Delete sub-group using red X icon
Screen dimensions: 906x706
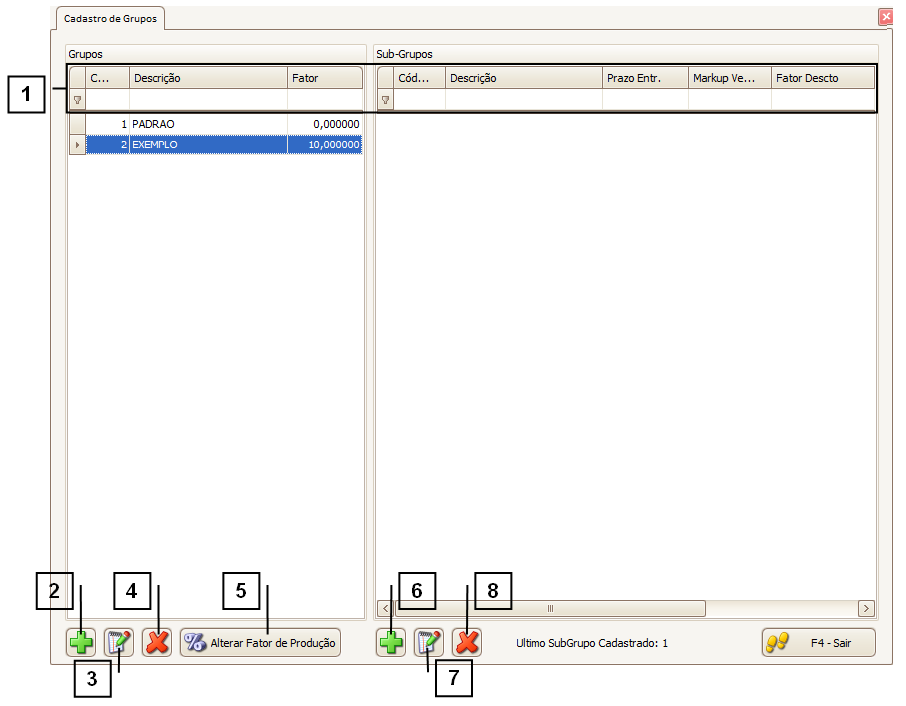466,642
